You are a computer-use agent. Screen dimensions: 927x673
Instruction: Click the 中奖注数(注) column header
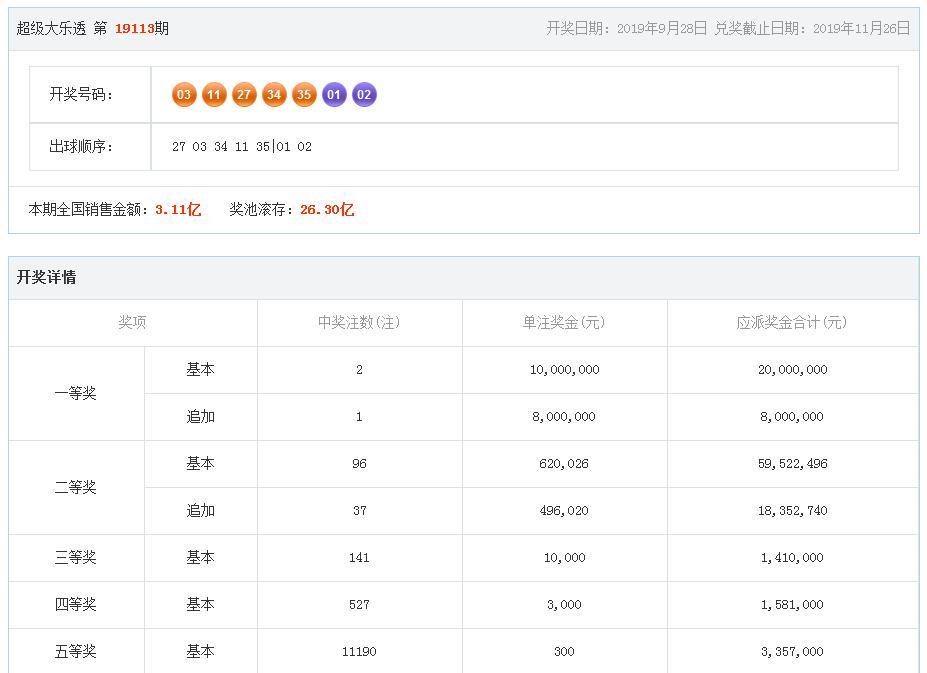[359, 322]
